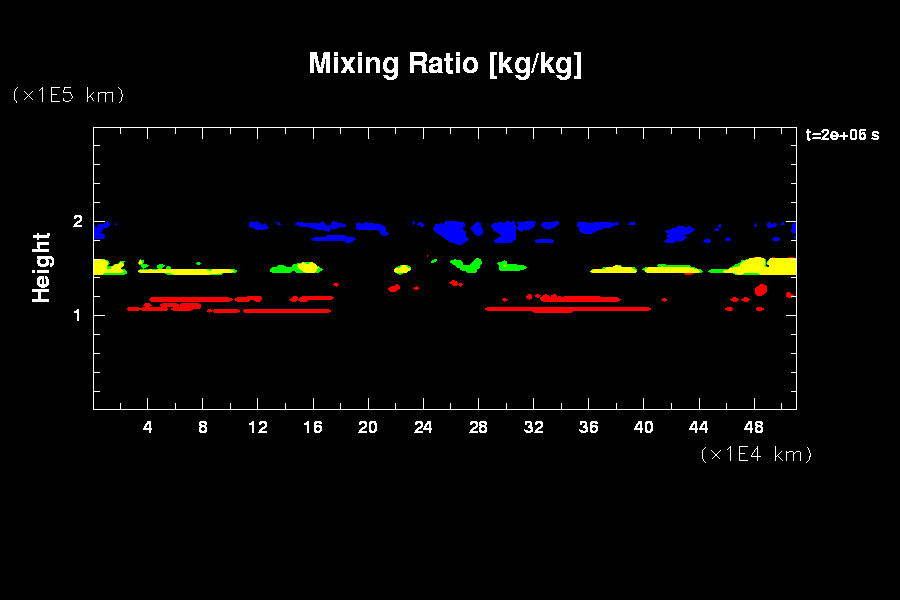Screen dimensions: 900x600
Task: Click the long red band below the 1.2 height level
Action: coord(568,309)
